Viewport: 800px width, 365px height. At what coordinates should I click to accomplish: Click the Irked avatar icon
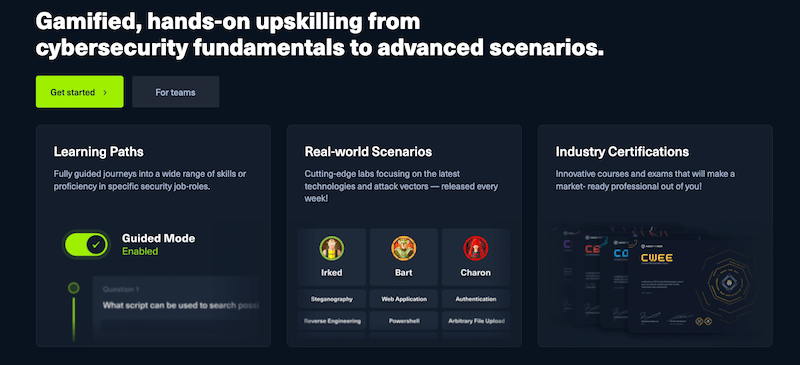pyautogui.click(x=332, y=249)
